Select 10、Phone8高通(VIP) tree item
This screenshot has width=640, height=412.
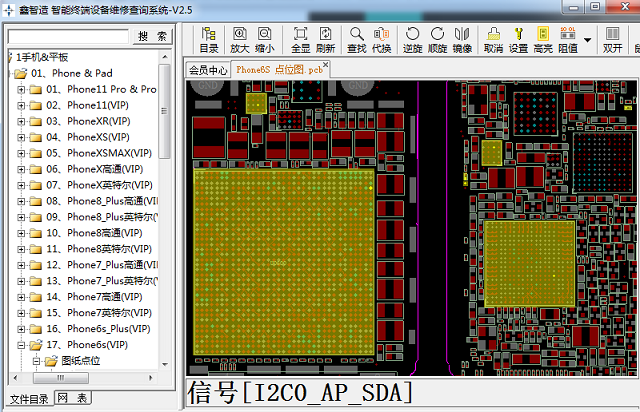coord(94,233)
